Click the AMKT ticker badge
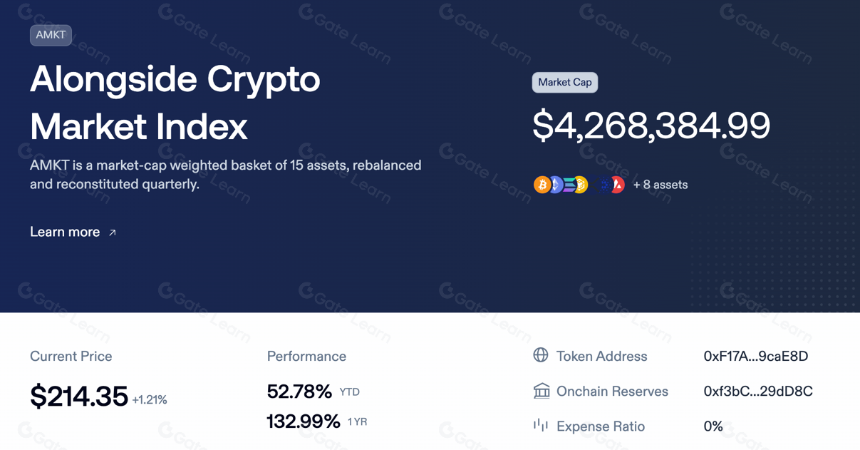Viewport: 860px width, 450px height. point(51,35)
